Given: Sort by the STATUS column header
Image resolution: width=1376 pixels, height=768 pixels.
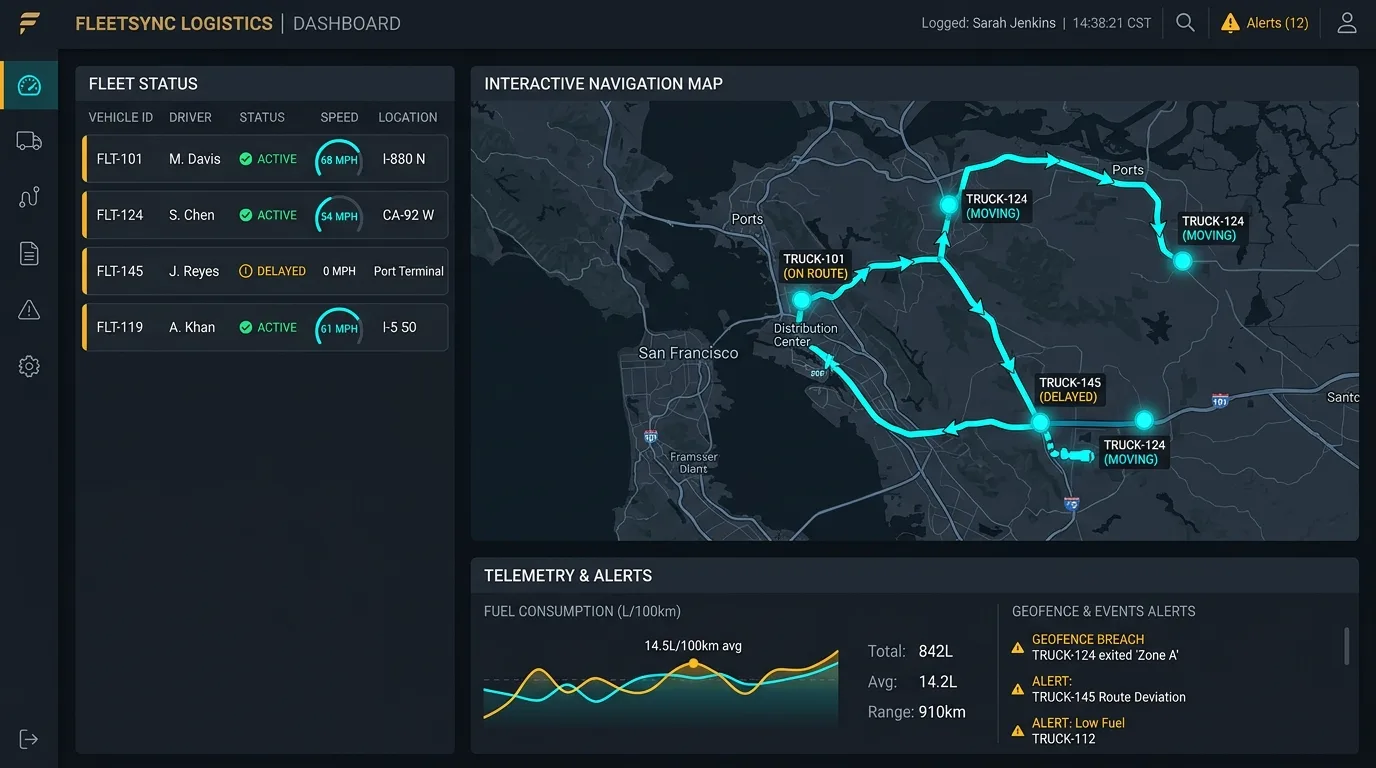Looking at the screenshot, I should [x=262, y=117].
